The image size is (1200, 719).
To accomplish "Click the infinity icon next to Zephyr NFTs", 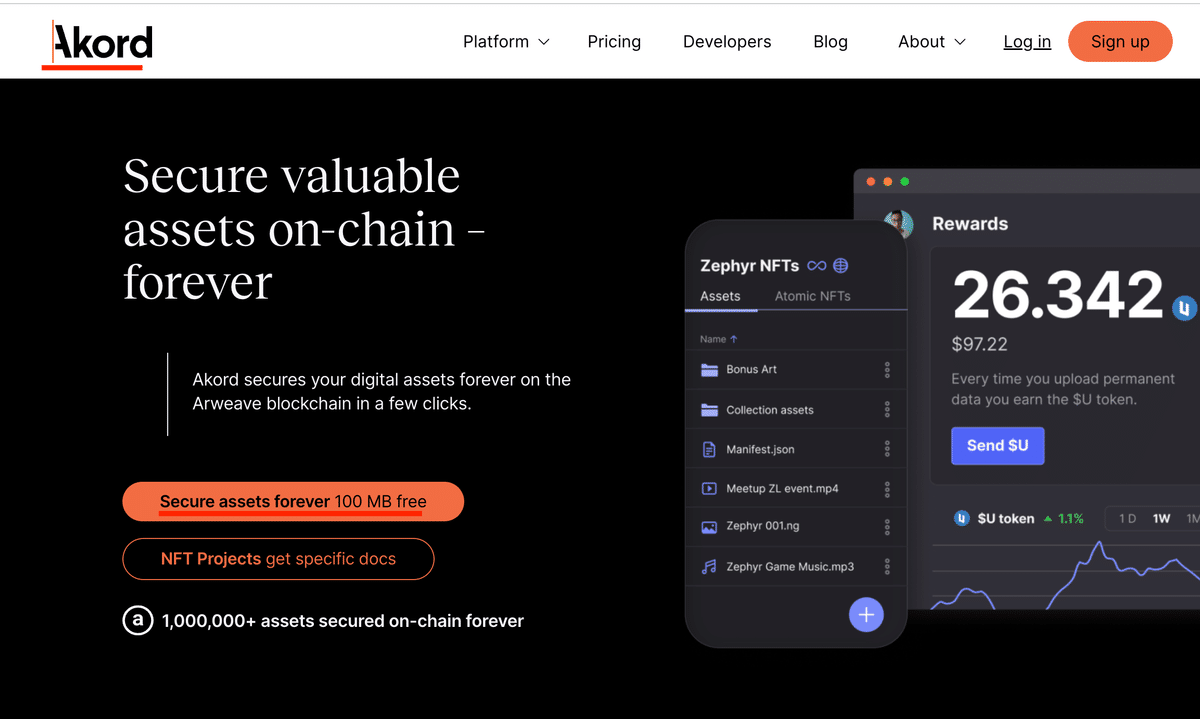I will (817, 266).
